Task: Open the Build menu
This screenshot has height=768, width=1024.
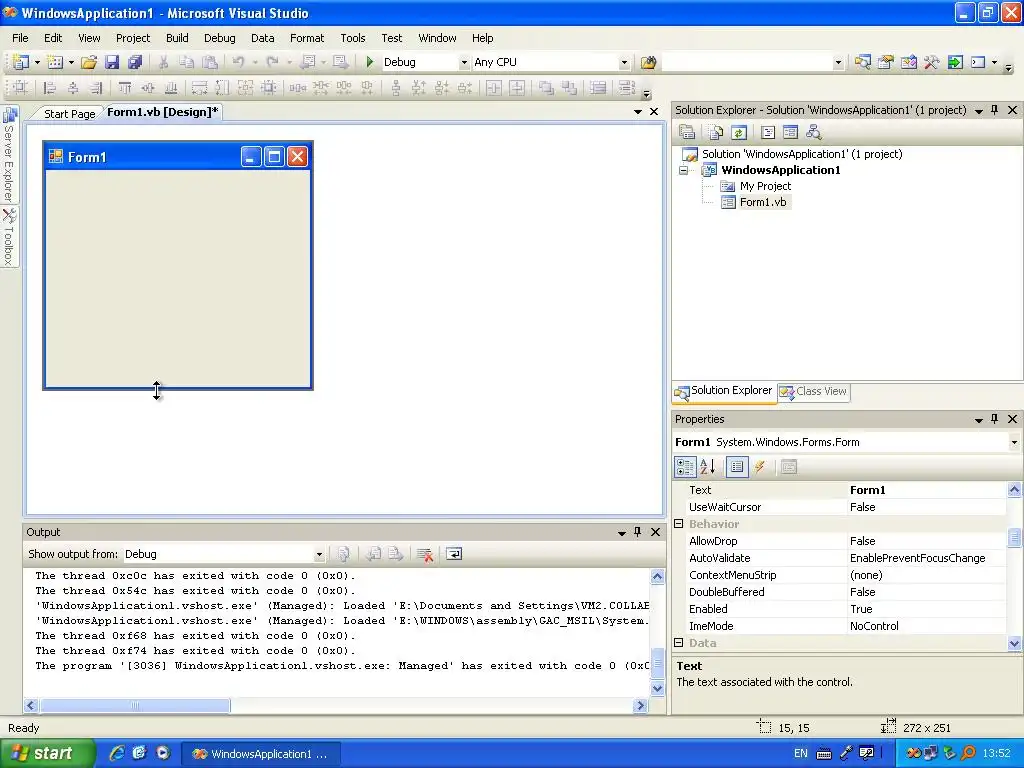Action: 177,38
